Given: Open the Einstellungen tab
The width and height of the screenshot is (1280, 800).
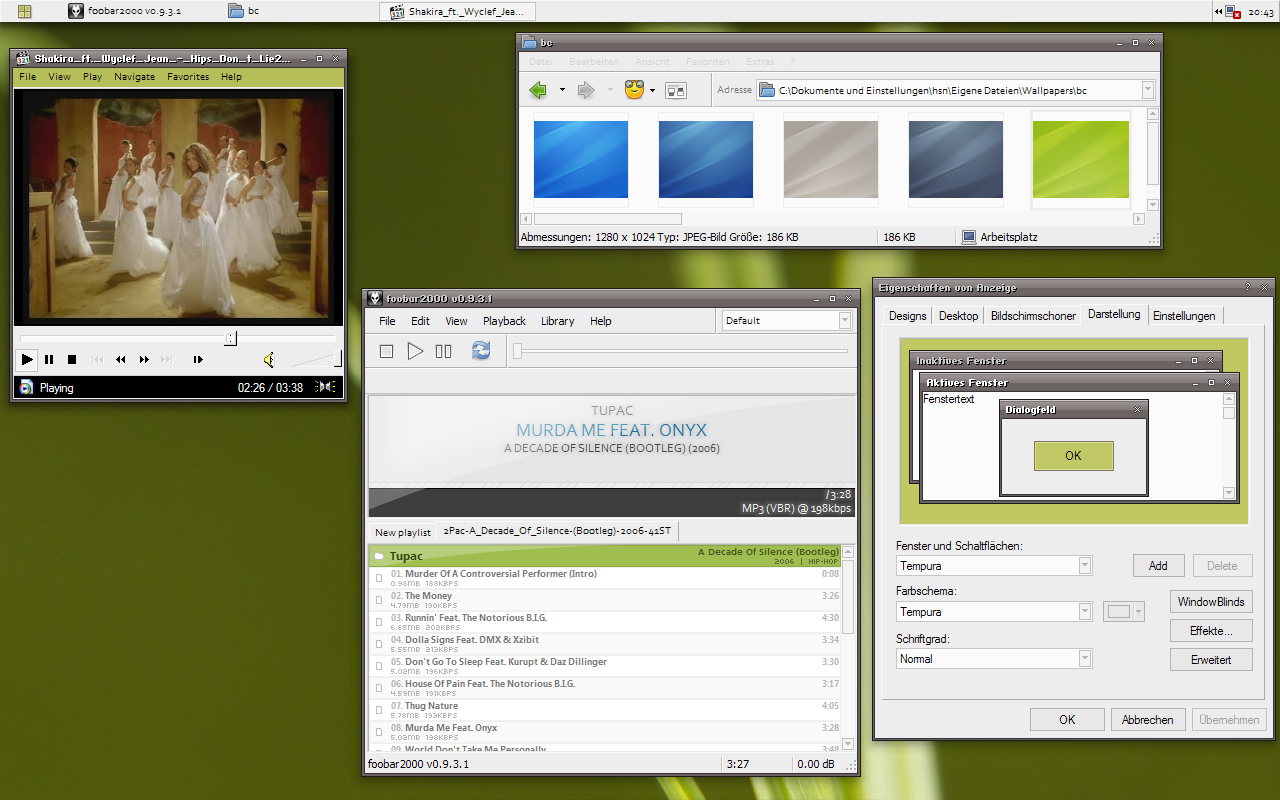Looking at the screenshot, I should (1184, 316).
